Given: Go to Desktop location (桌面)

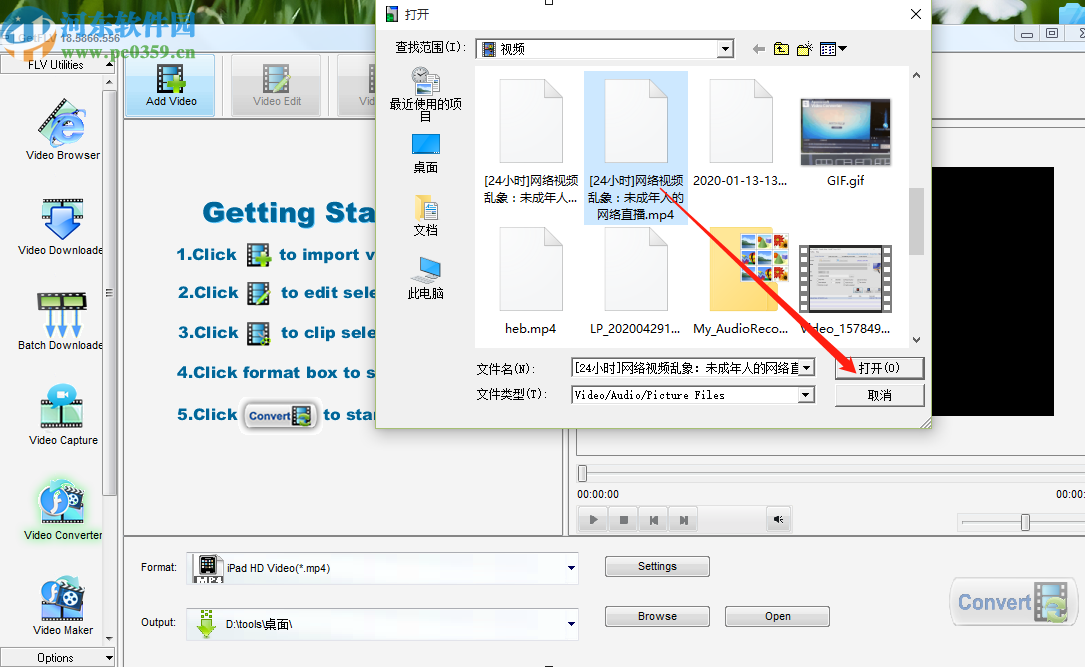Looking at the screenshot, I should point(426,154).
